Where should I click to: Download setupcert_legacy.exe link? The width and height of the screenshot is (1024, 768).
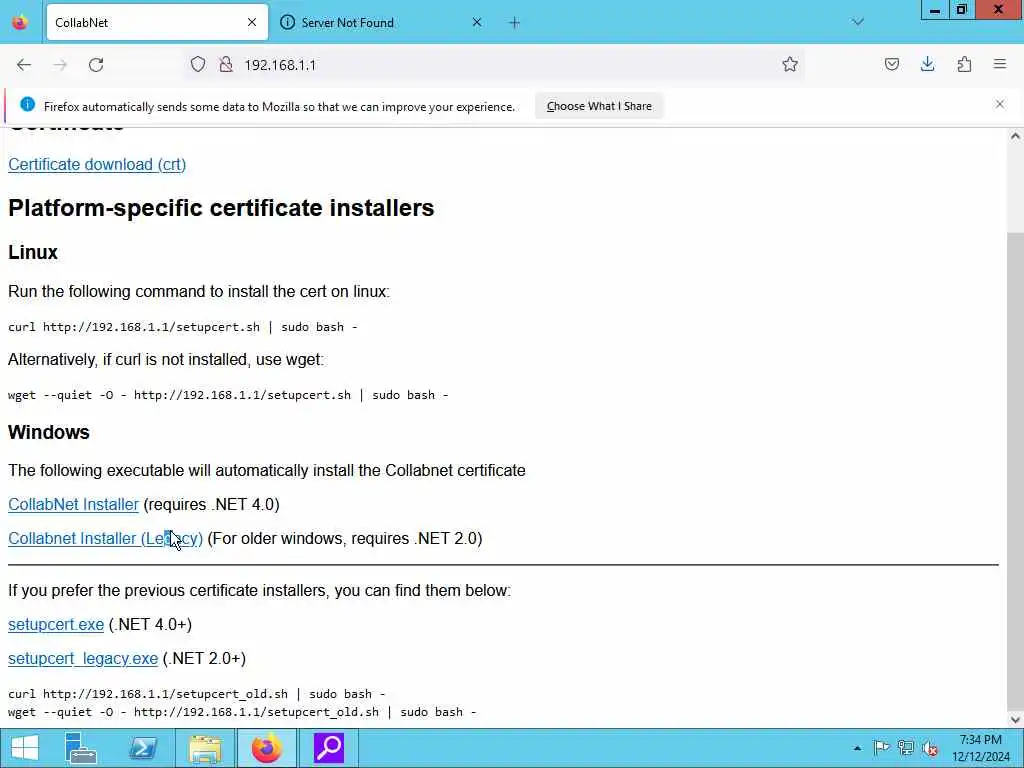coord(83,658)
